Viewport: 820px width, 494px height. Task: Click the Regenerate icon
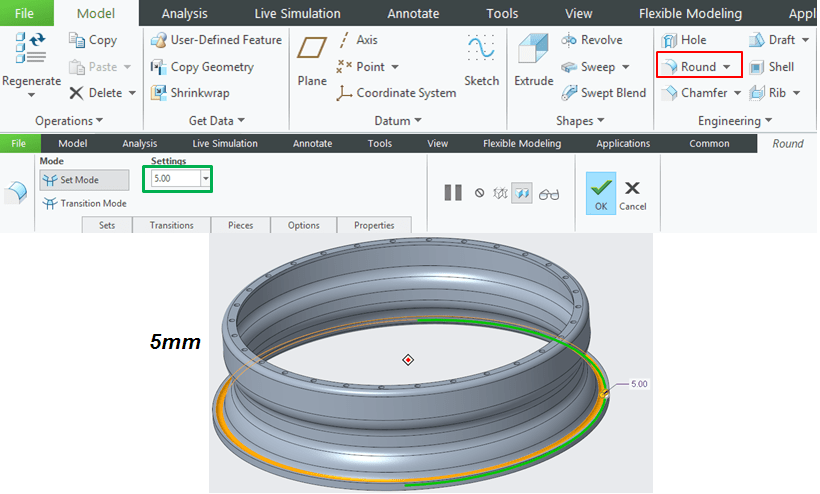click(31, 50)
